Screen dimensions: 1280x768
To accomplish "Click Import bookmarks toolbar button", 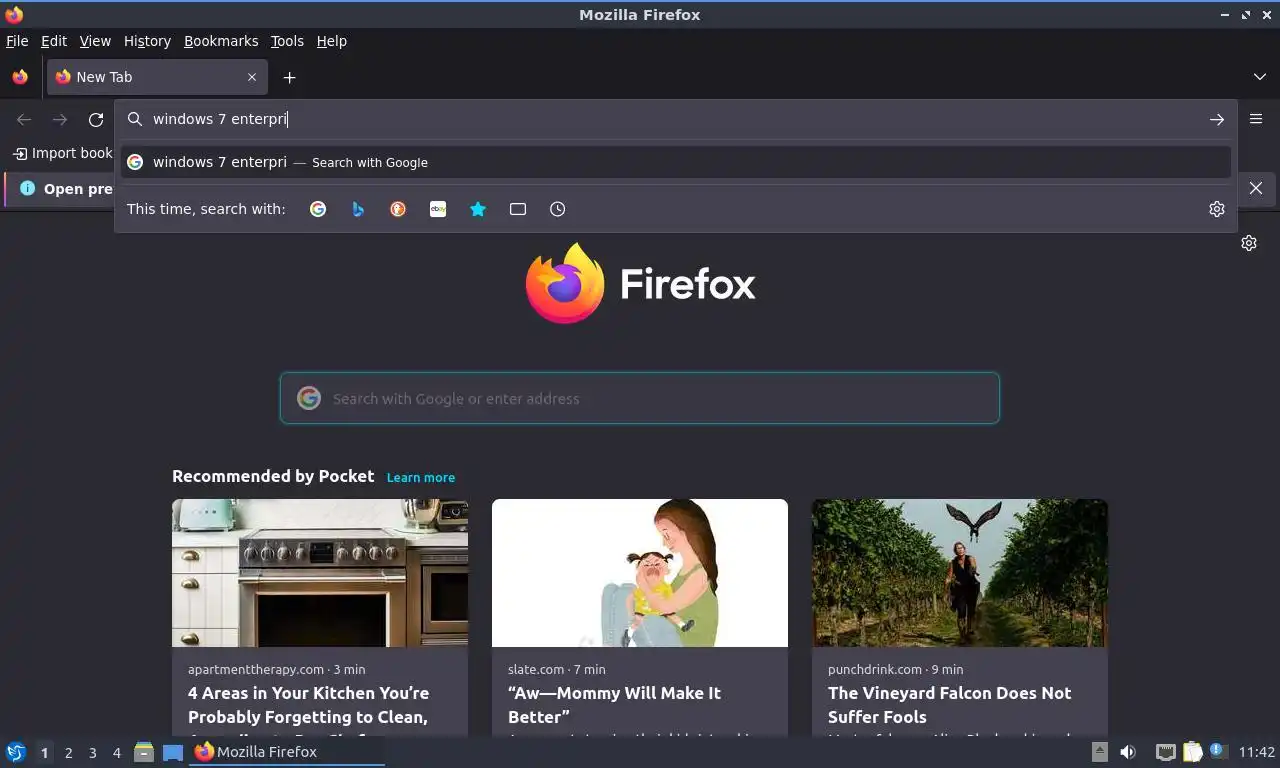I will click(62, 153).
